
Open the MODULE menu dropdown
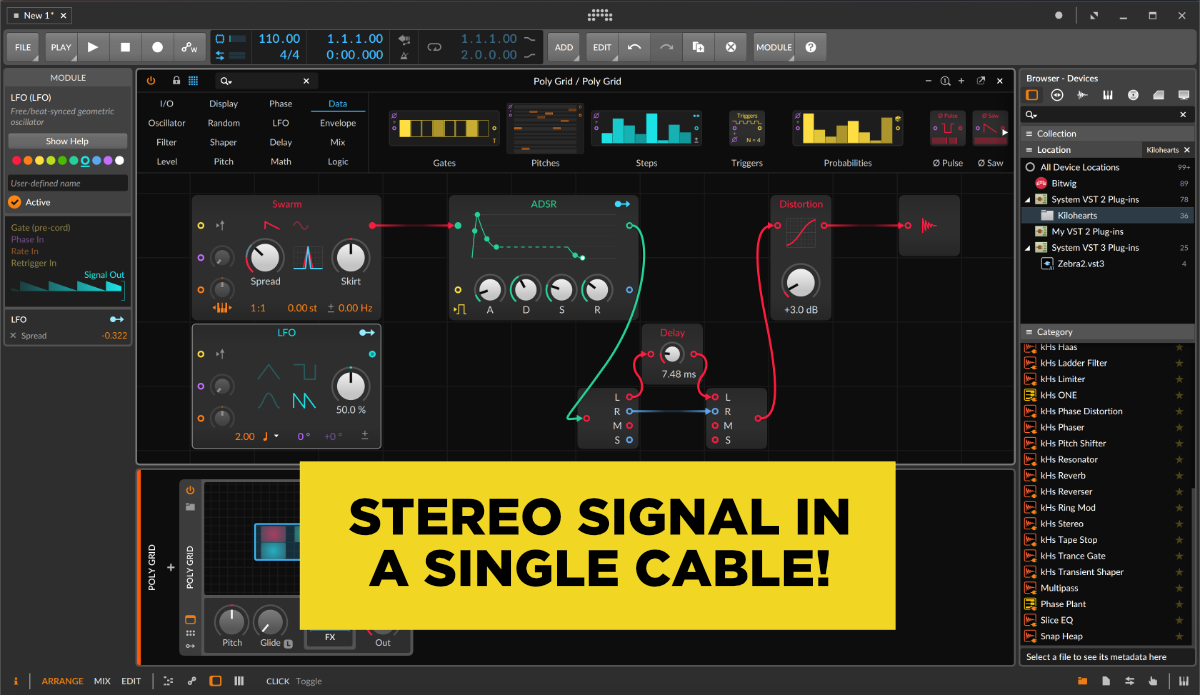(774, 47)
